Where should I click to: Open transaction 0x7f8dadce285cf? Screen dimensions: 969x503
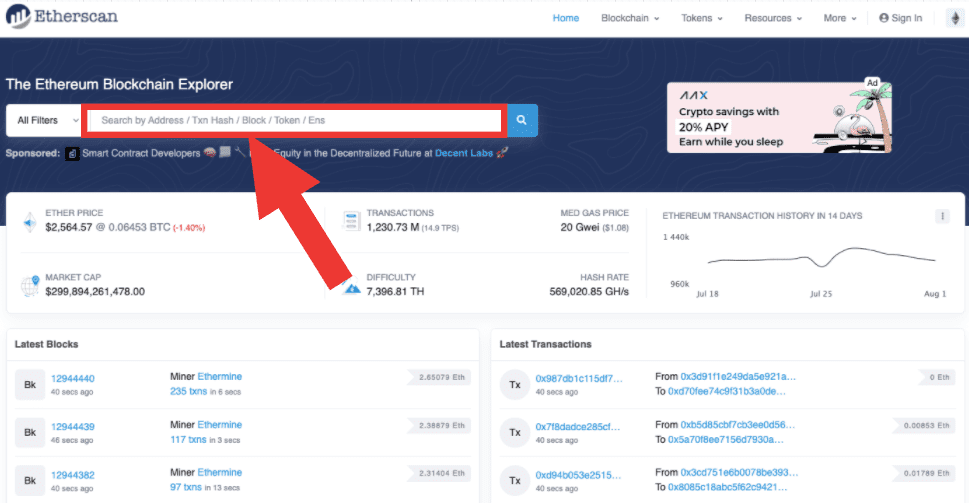click(577, 427)
